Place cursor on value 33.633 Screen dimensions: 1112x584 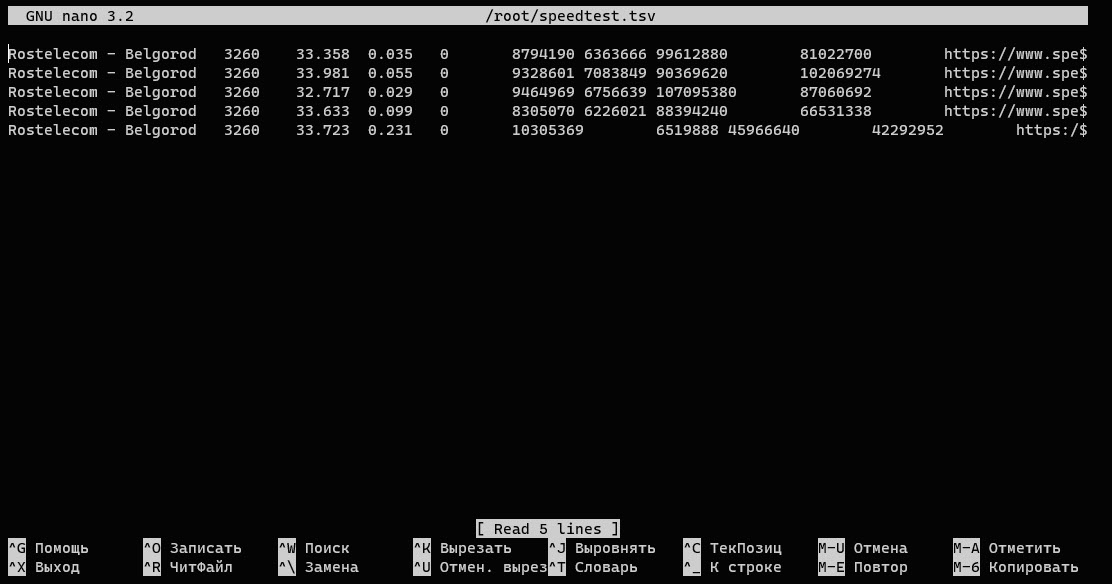pos(323,111)
